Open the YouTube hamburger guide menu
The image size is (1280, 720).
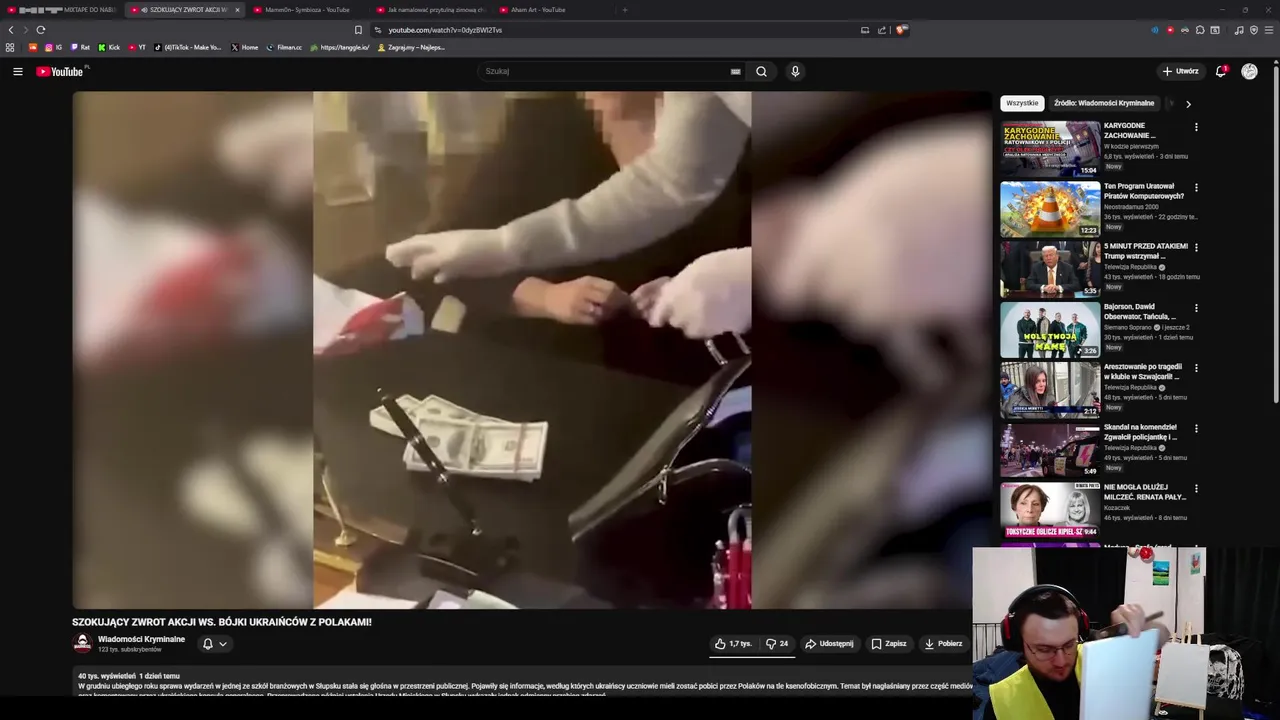pyautogui.click(x=17, y=71)
